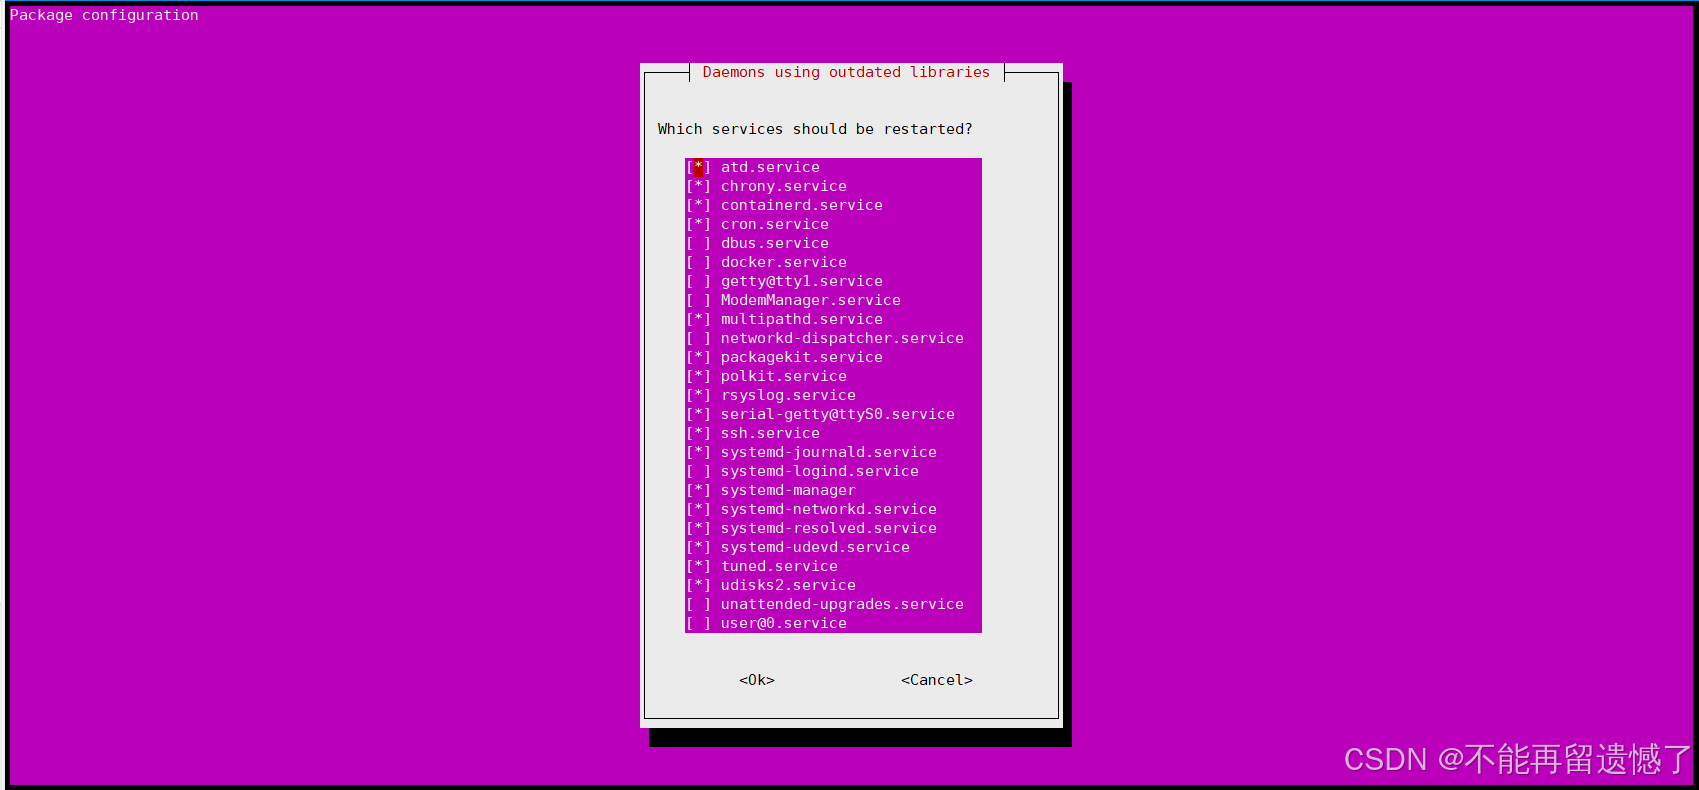This screenshot has height=790, width=1699.
Task: Toggle the chrony.service checkbox
Action: (698, 186)
